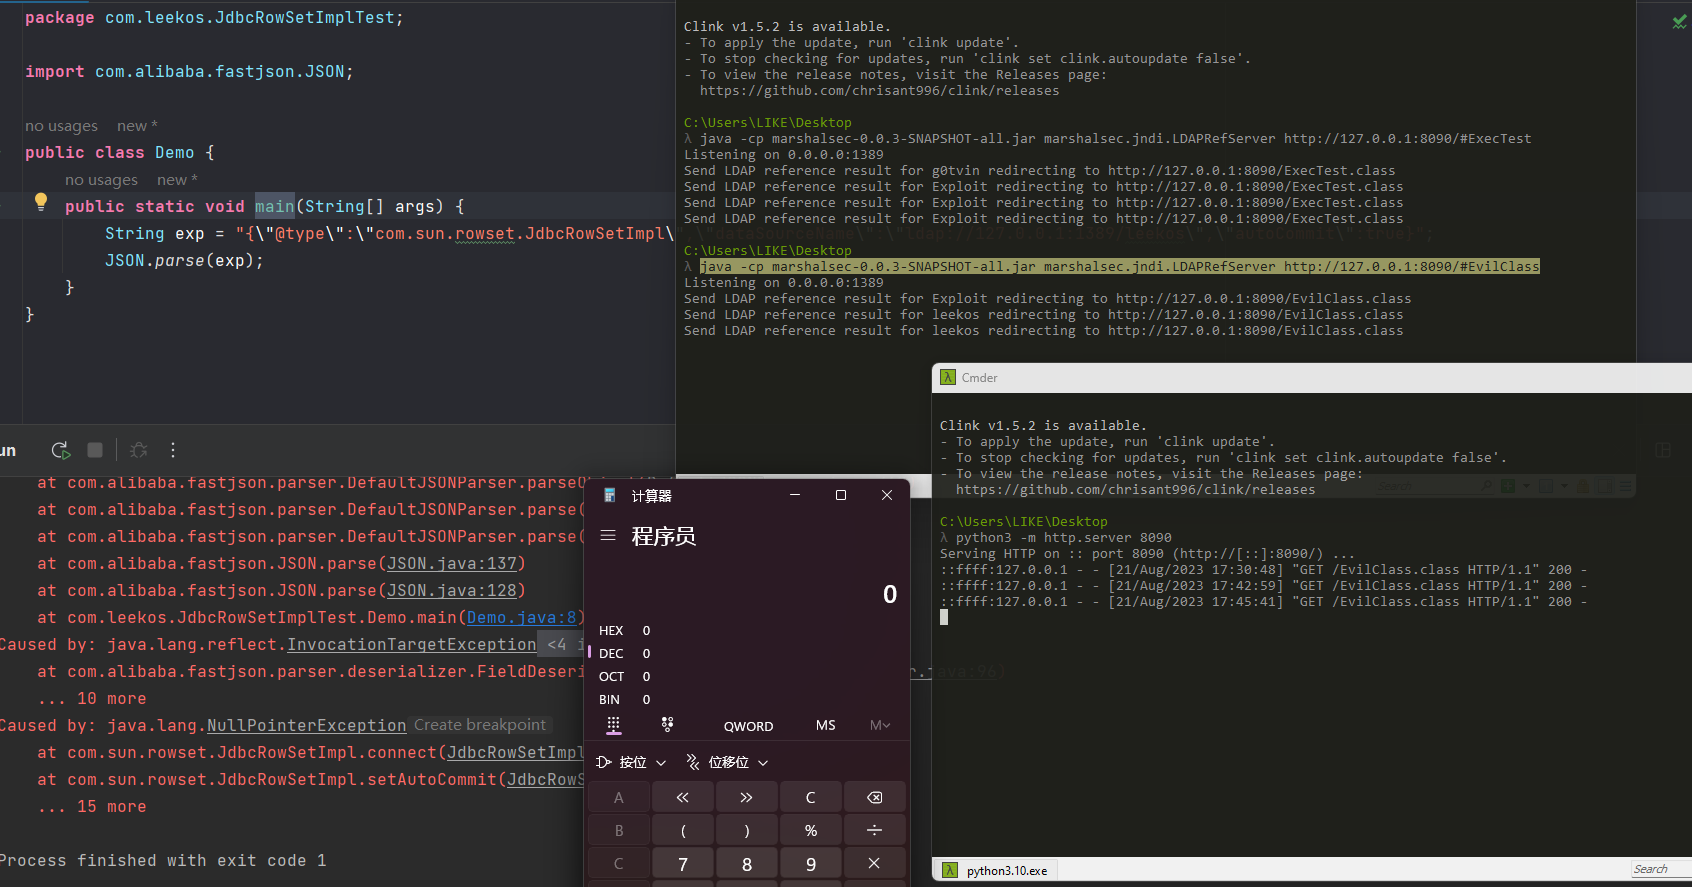
Task: Click the 'import com.alibaba.fastjson.JSON;' line
Action: coord(190,72)
